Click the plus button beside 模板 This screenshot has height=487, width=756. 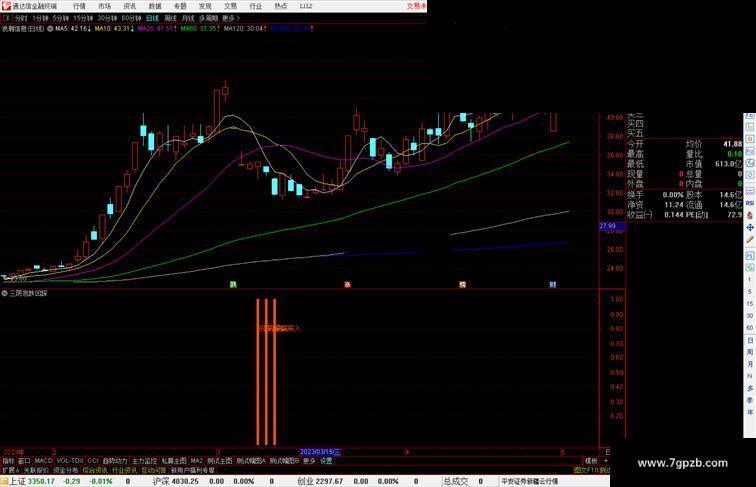pos(606,461)
